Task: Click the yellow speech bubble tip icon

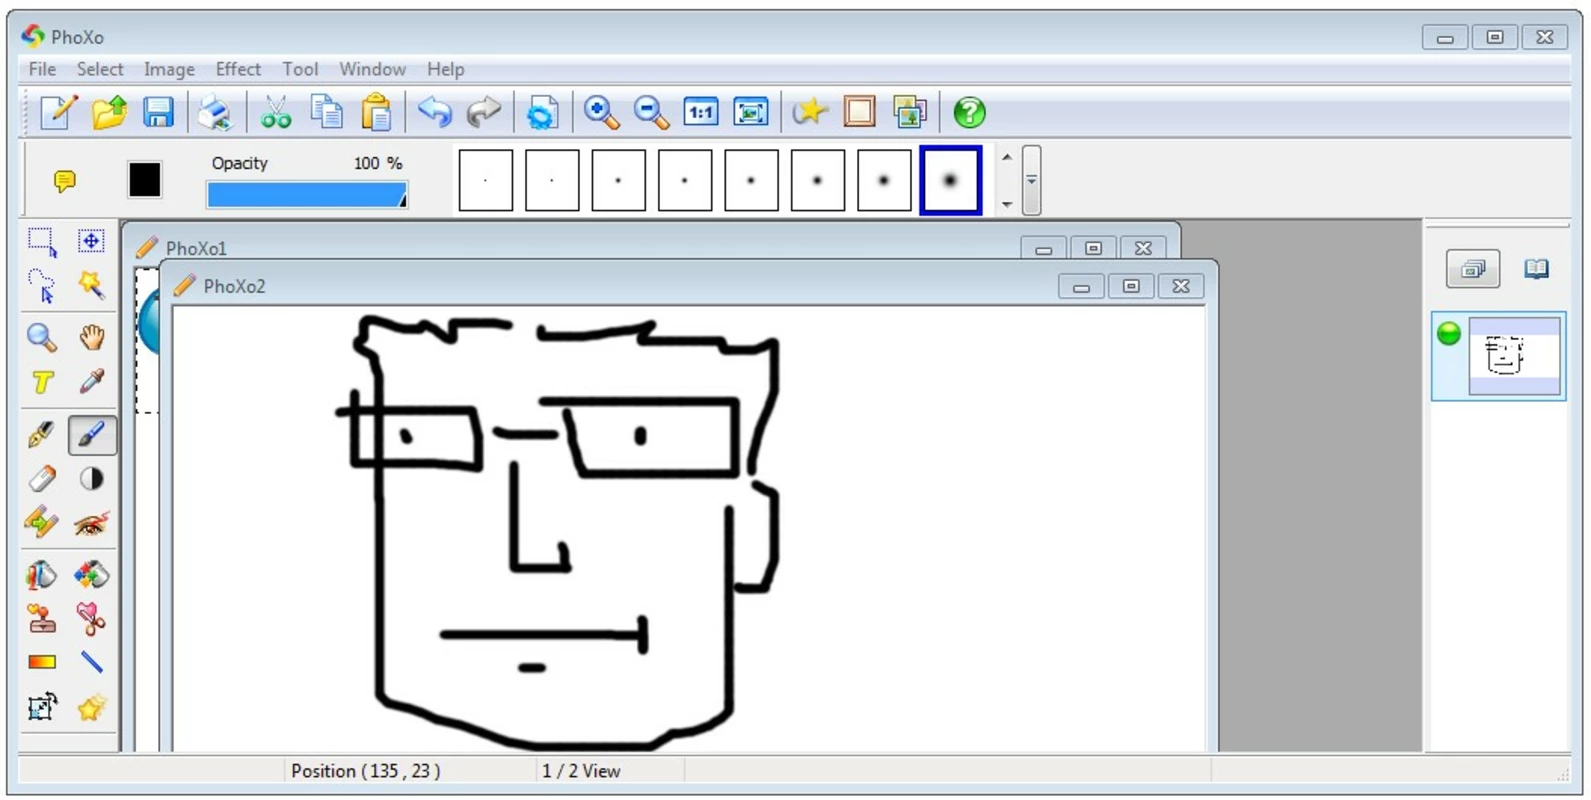Action: [x=65, y=181]
